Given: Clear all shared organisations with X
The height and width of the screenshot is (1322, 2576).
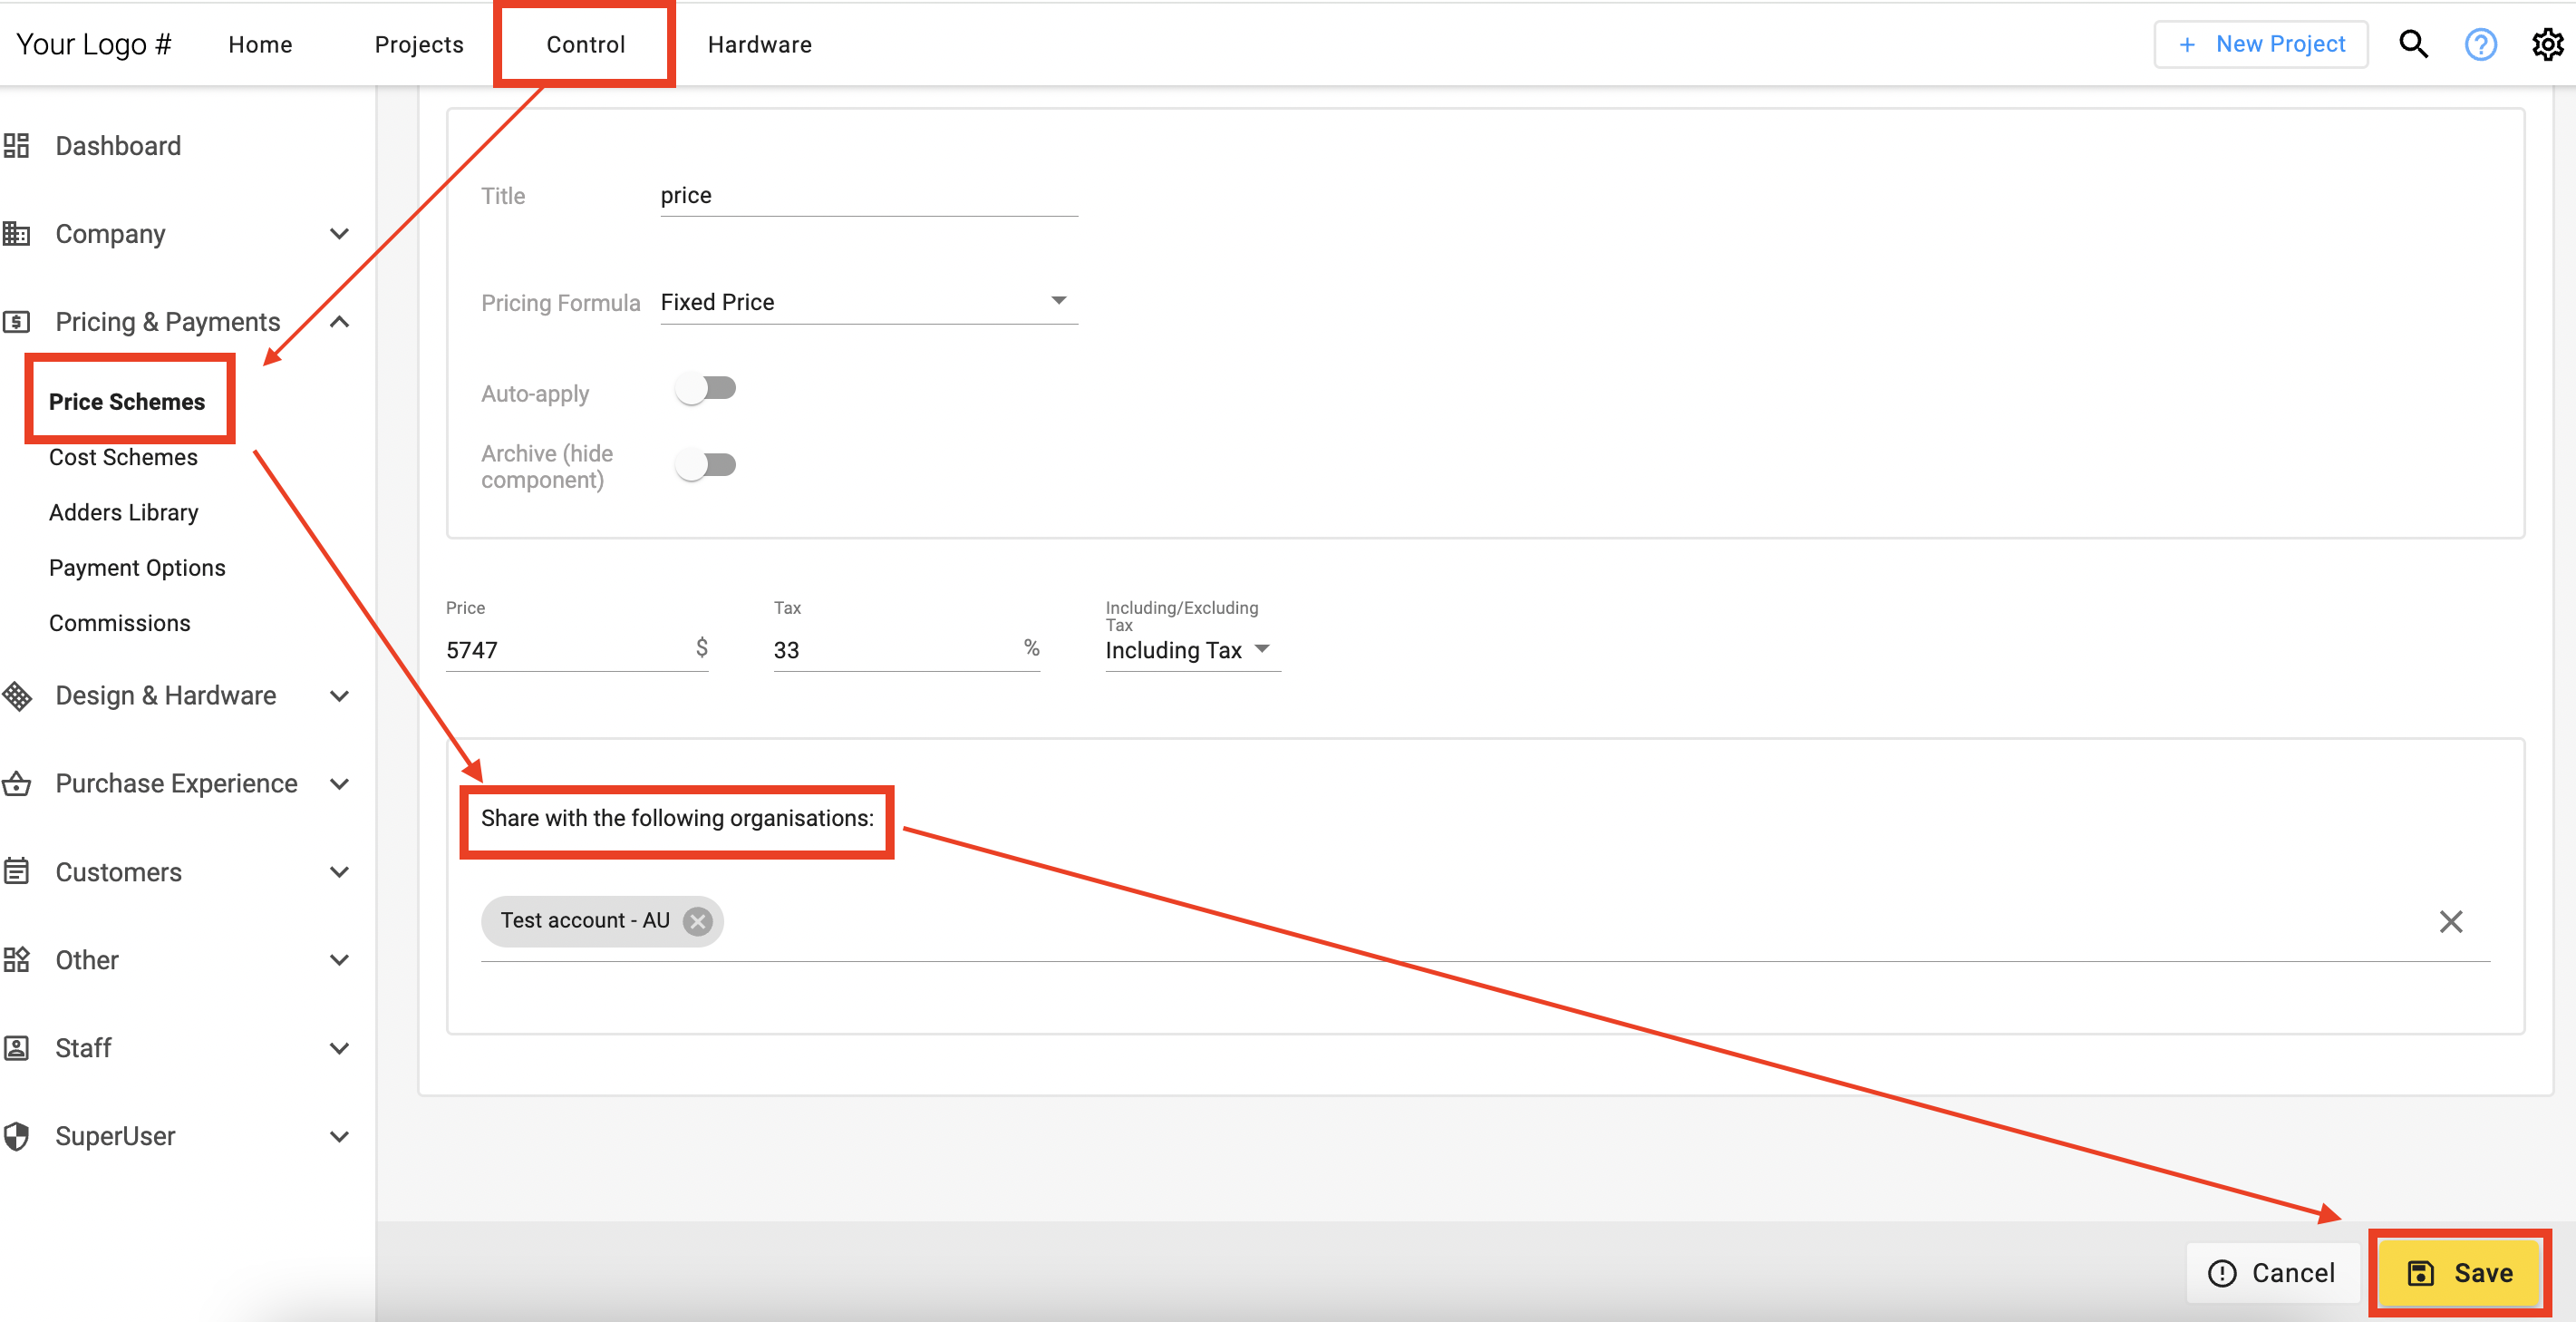Looking at the screenshot, I should coord(2451,921).
